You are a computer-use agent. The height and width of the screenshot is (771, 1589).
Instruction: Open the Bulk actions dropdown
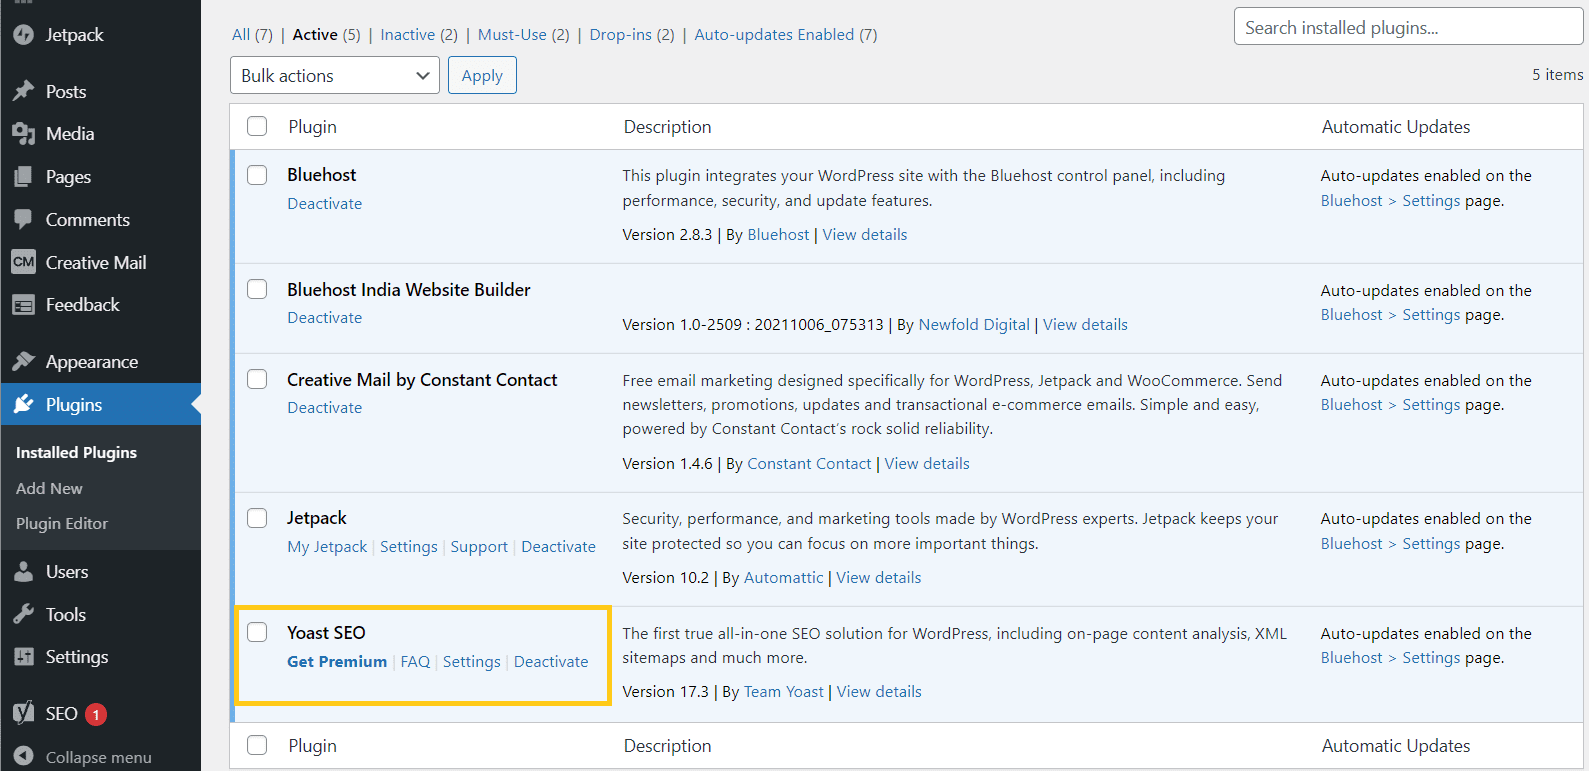[335, 75]
